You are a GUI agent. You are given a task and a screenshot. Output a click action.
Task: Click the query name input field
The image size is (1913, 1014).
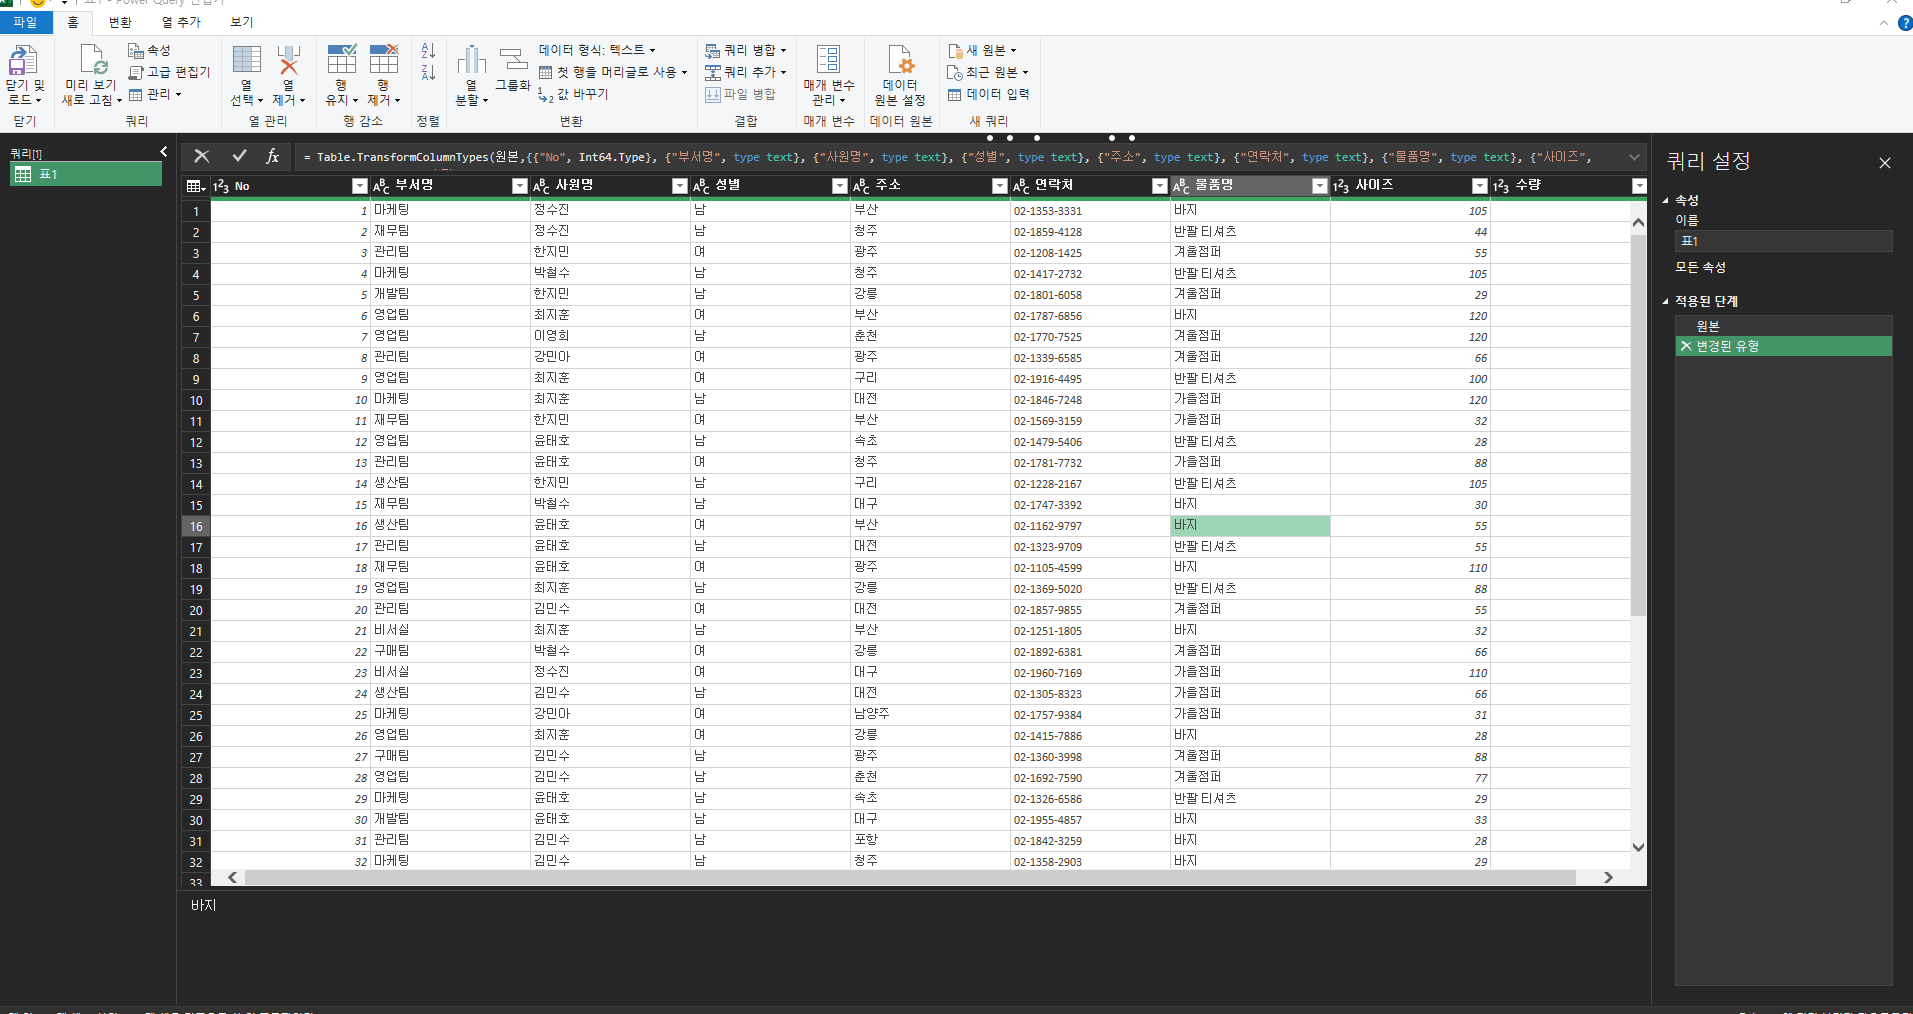pos(1783,241)
